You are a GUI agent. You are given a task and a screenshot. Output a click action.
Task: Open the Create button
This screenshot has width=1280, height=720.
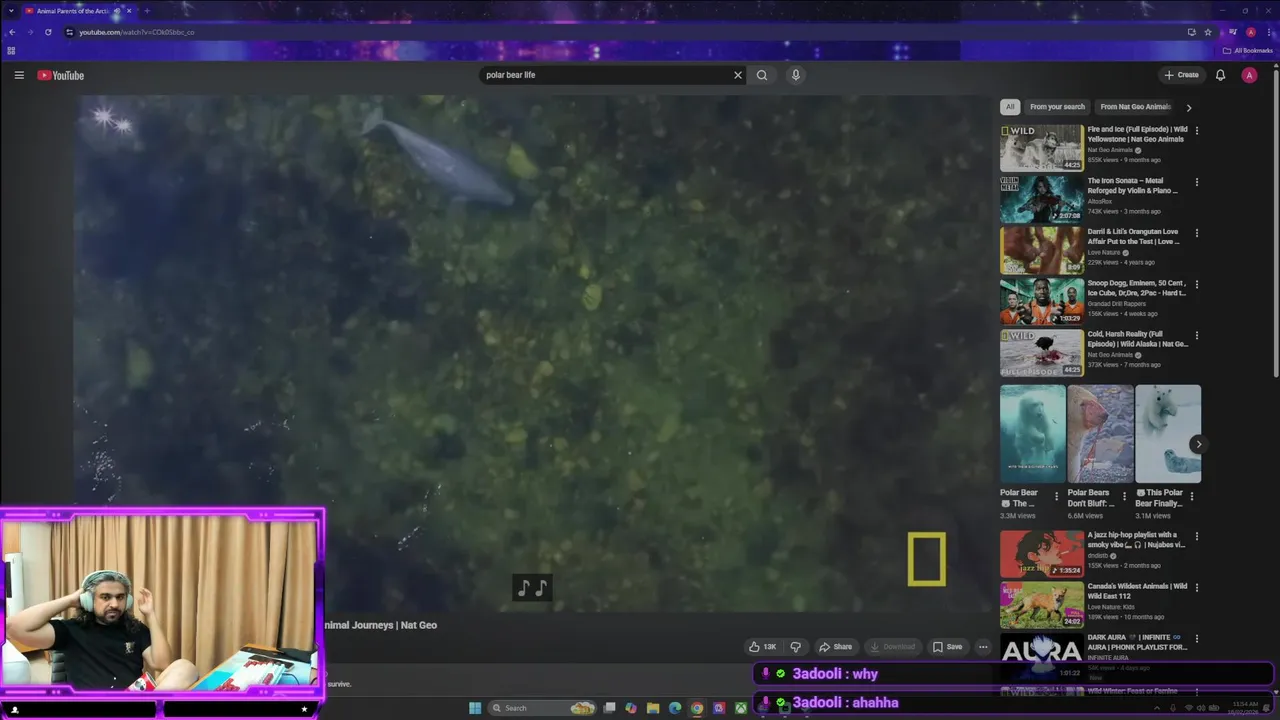(x=1181, y=75)
